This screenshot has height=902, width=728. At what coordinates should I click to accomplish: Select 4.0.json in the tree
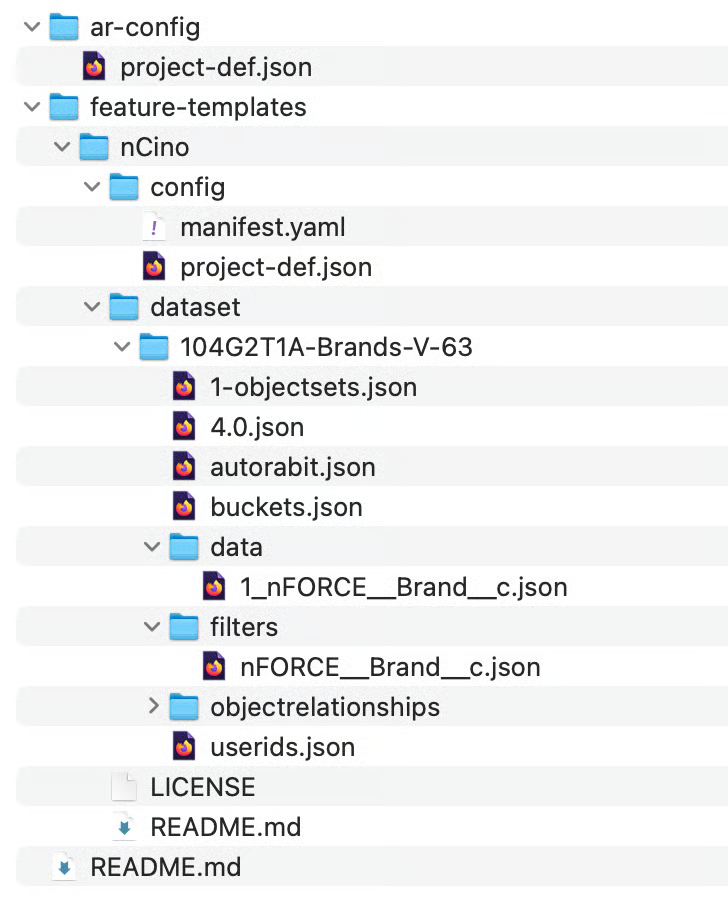(x=256, y=427)
